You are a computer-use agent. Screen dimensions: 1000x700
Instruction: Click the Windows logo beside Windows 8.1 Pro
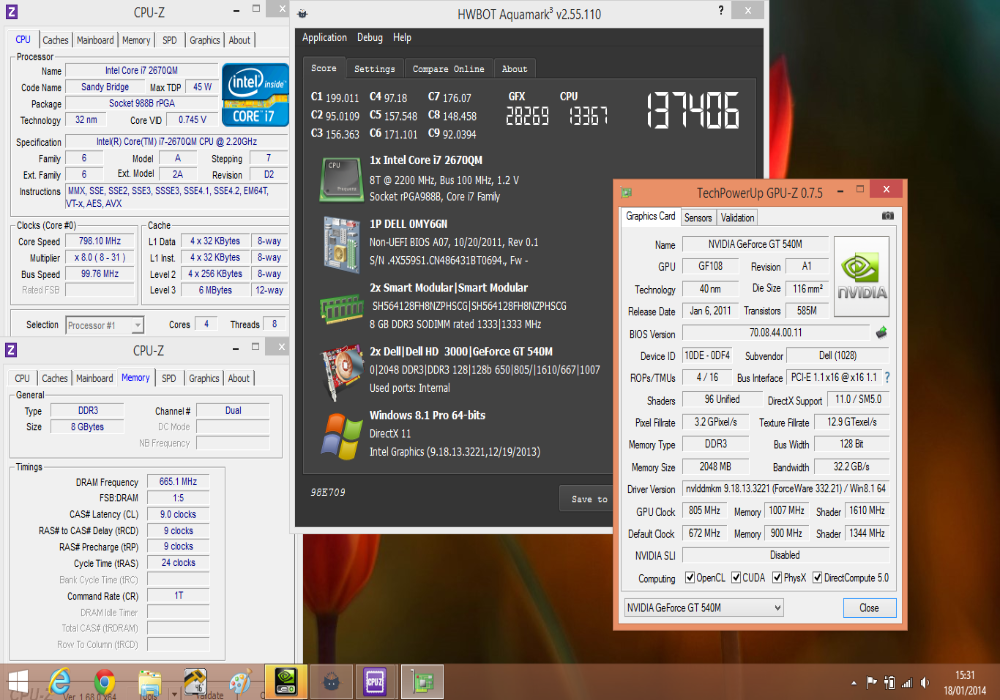341,437
